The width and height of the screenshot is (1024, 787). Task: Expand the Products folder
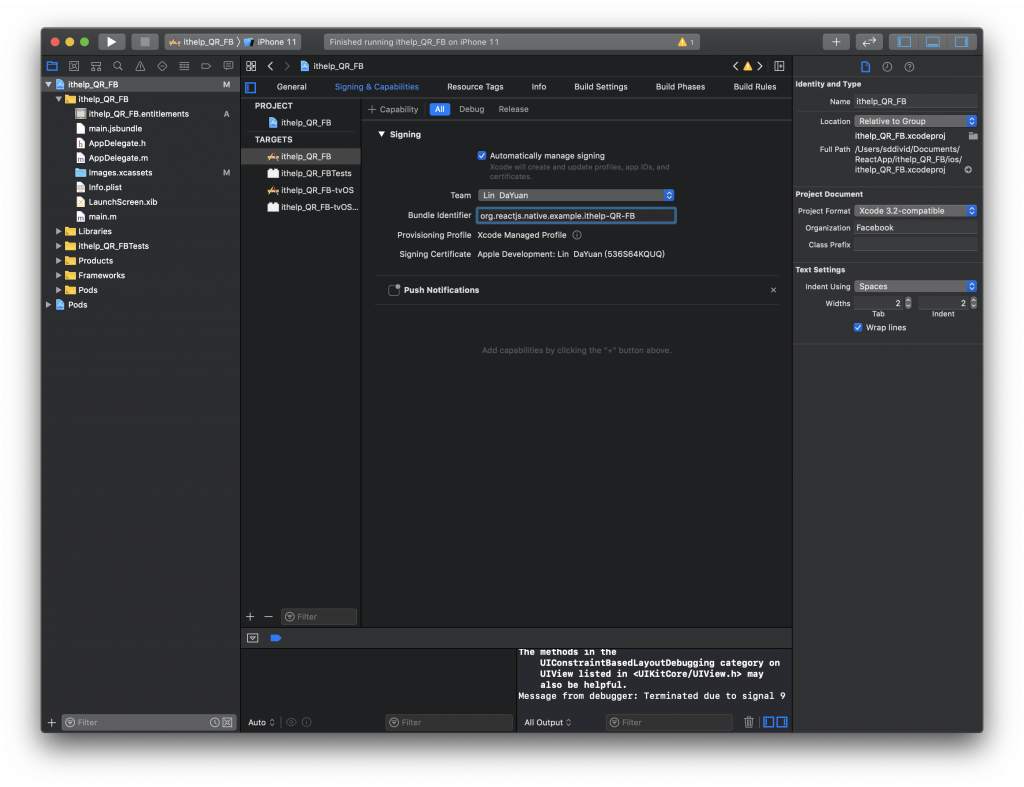click(59, 261)
